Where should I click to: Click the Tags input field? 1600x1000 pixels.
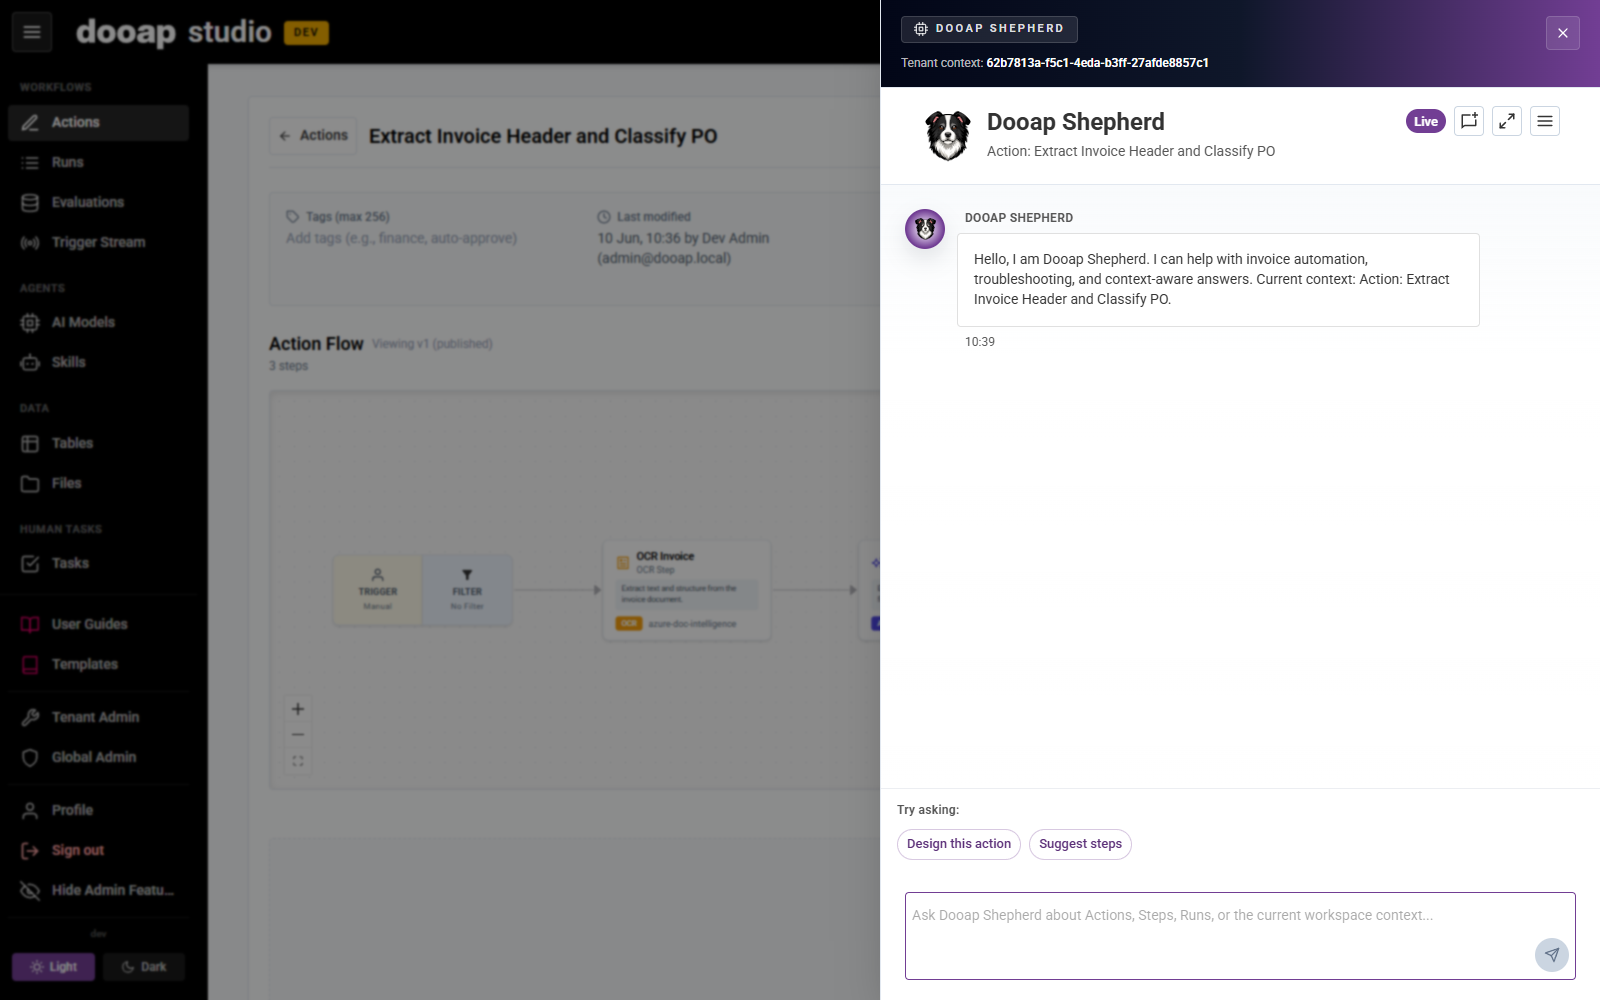pyautogui.click(x=401, y=238)
